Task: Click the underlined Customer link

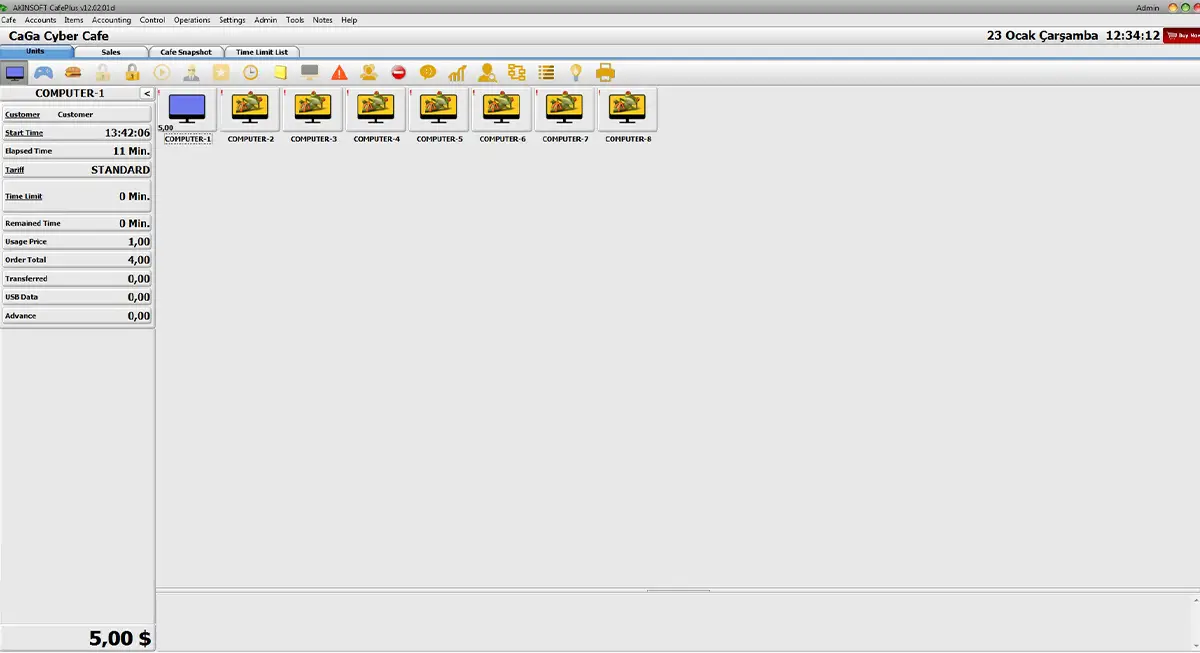Action: click(23, 115)
